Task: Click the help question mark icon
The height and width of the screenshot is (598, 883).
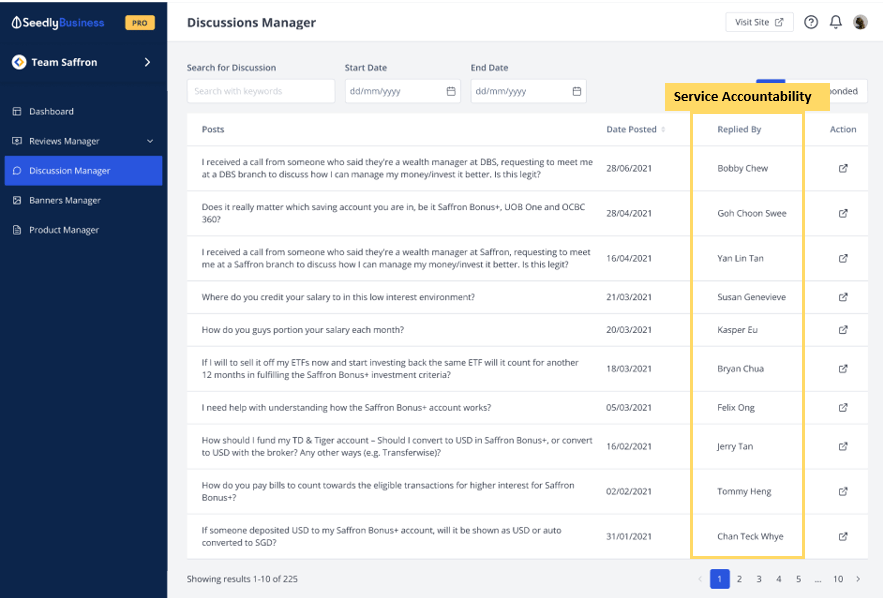Action: (x=811, y=22)
